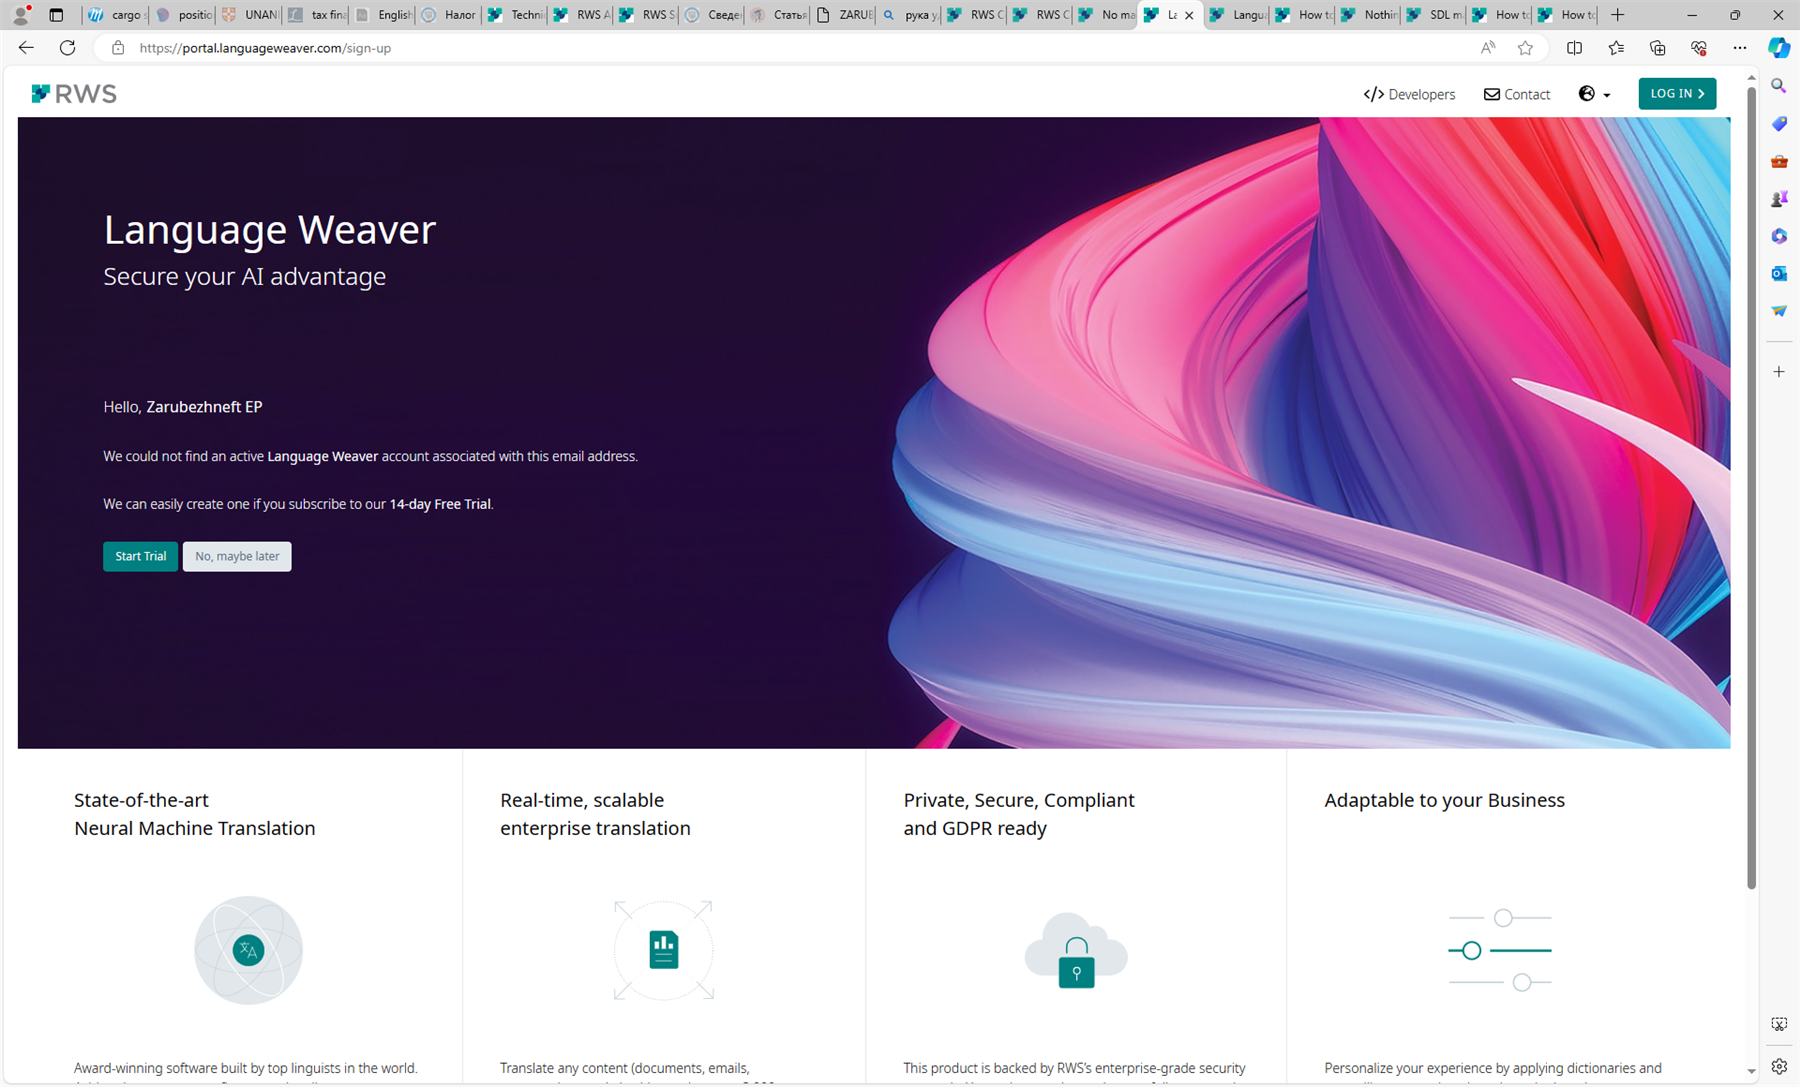The height and width of the screenshot is (1087, 1800).
Task: Switch to the tax fin tab
Action: pyautogui.click(x=316, y=15)
